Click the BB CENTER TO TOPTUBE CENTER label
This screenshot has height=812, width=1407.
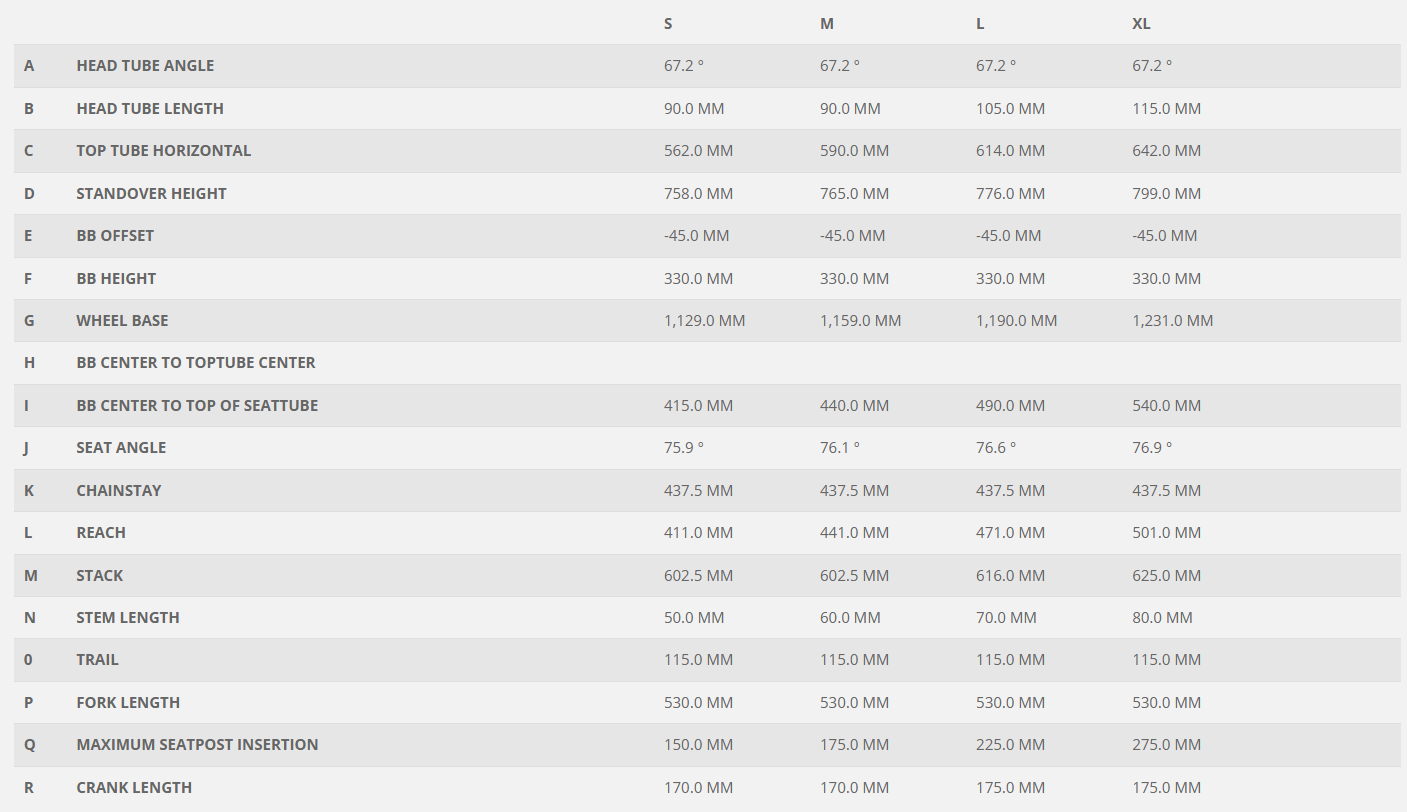click(195, 363)
